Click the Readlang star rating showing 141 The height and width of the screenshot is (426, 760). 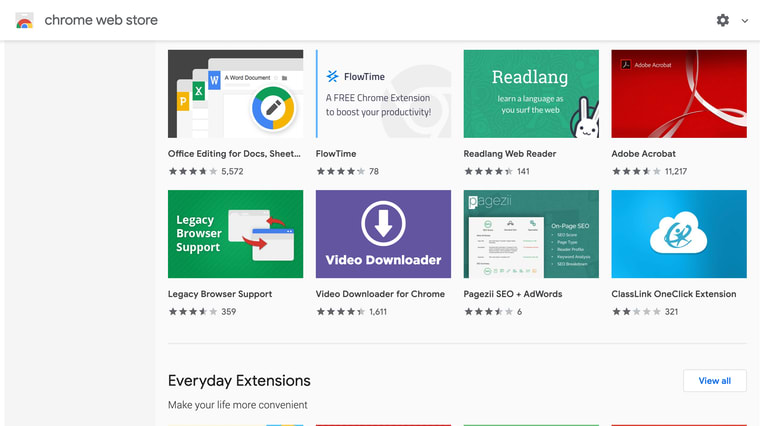point(496,171)
